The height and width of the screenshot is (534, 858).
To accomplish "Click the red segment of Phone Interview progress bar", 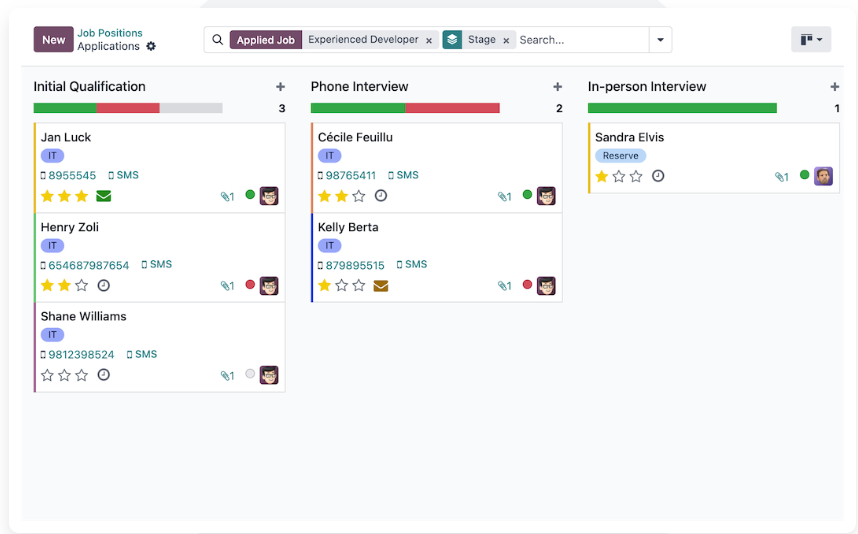I will click(x=452, y=108).
